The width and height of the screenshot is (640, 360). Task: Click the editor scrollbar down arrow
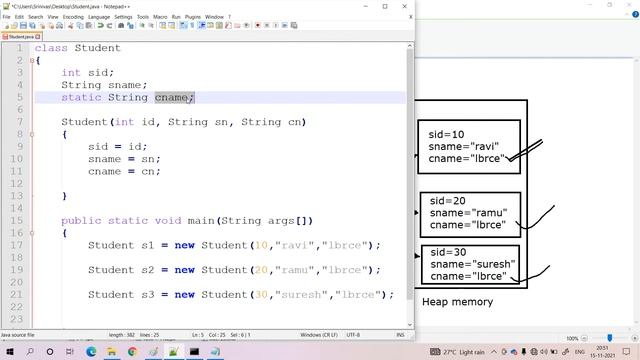point(410,325)
